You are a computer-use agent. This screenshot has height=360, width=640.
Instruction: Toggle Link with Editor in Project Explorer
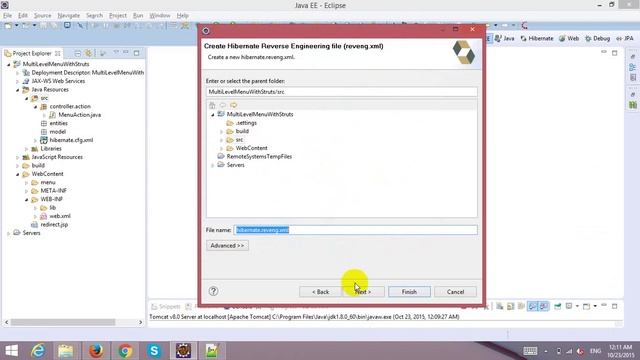(89, 53)
